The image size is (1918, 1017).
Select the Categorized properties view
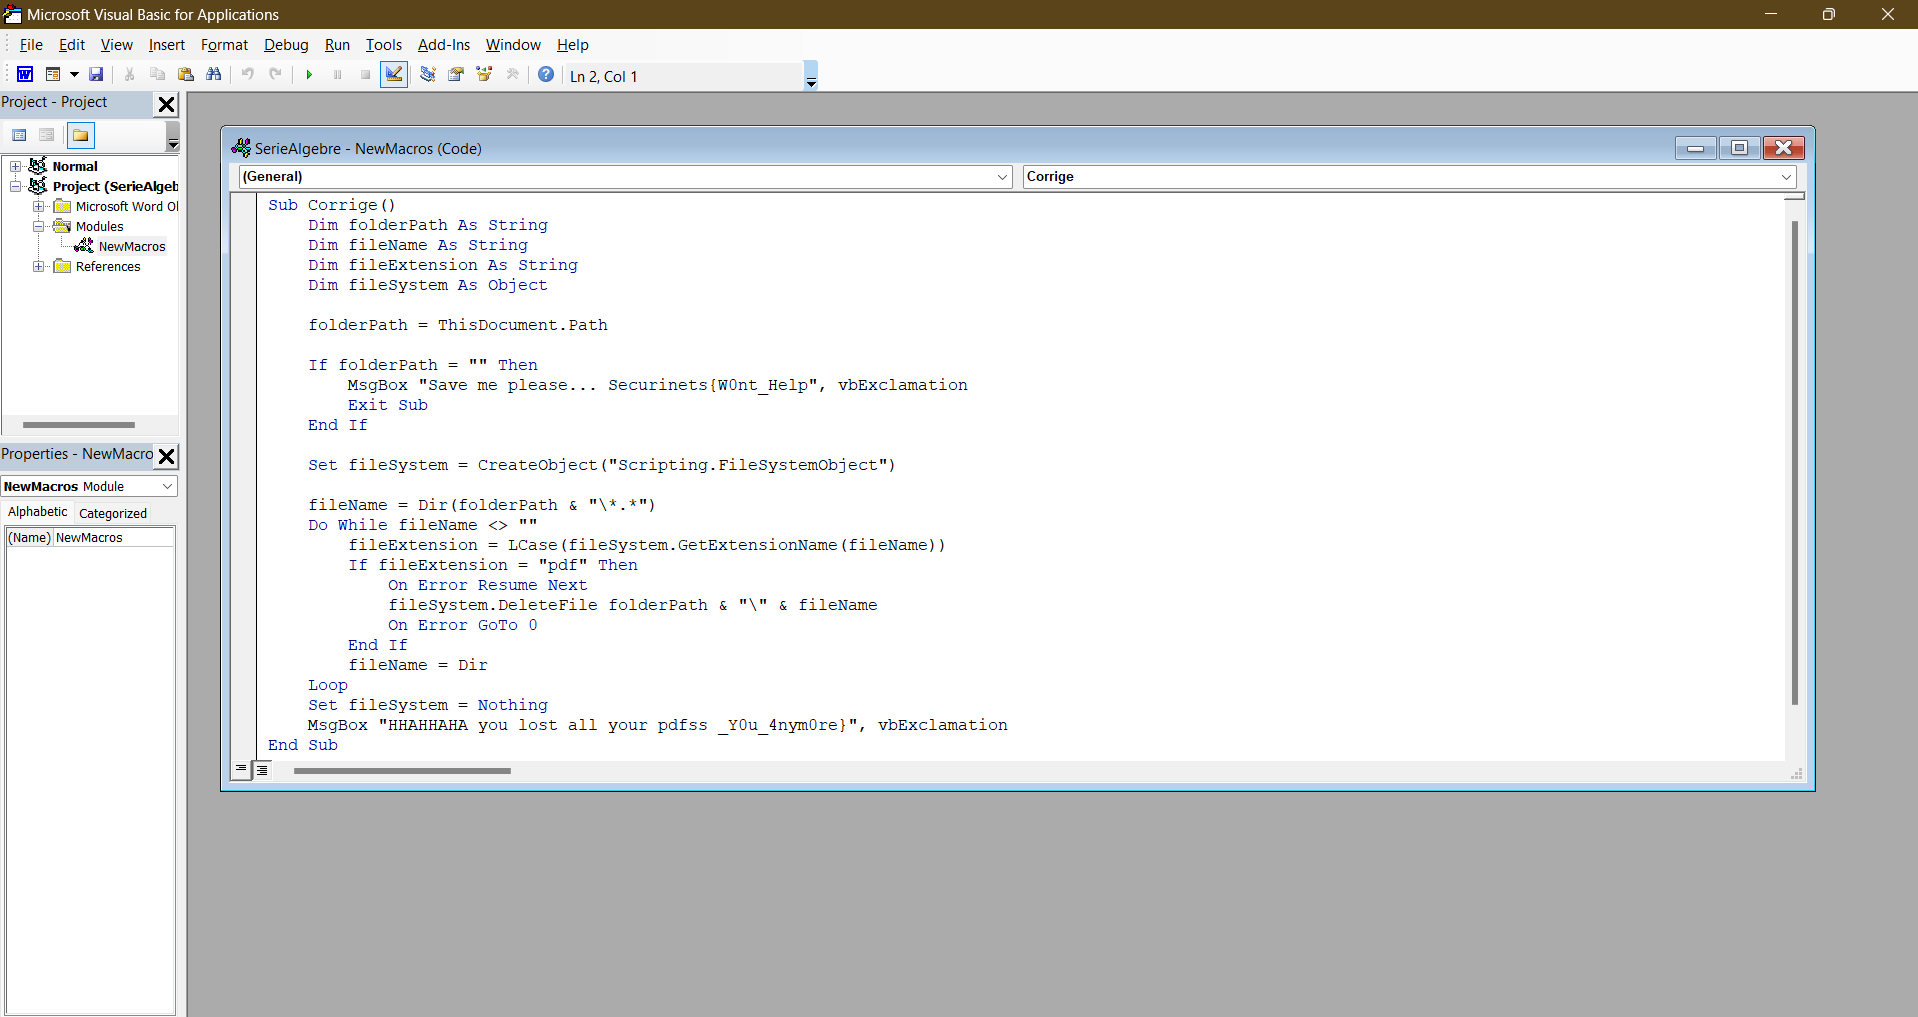(x=113, y=513)
